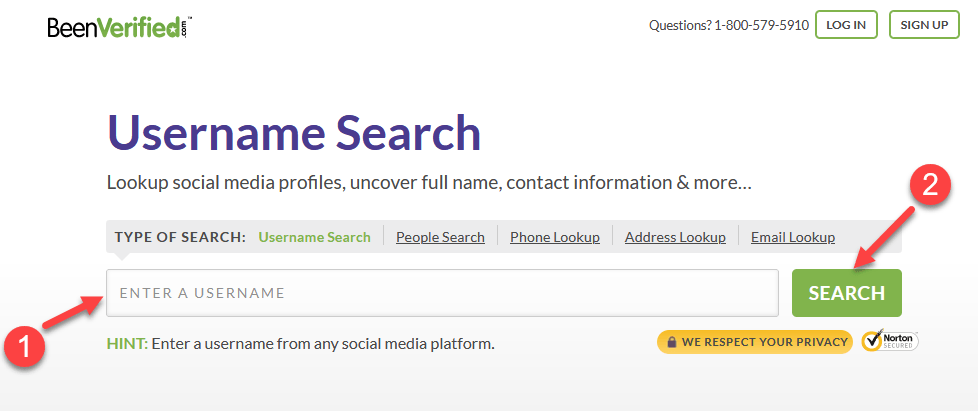Image resolution: width=978 pixels, height=411 pixels.
Task: Switch to Phone Lookup
Action: pyautogui.click(x=554, y=237)
